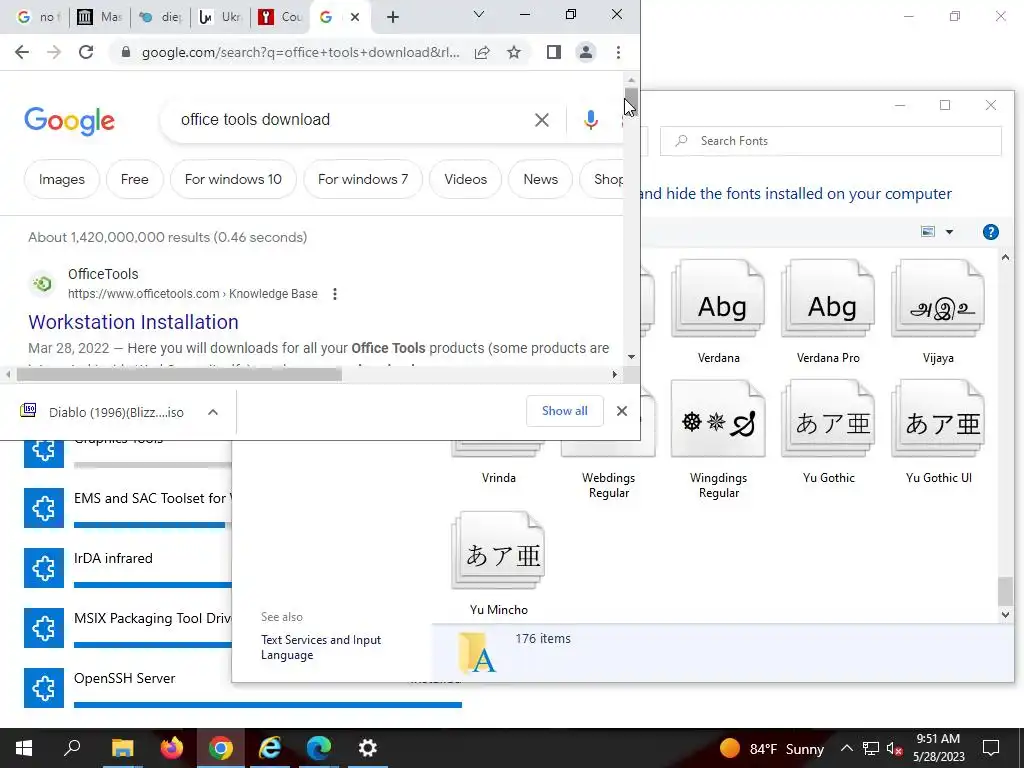This screenshot has width=1024, height=768.
Task: Go back in the Chrome browser
Action: pos(22,52)
